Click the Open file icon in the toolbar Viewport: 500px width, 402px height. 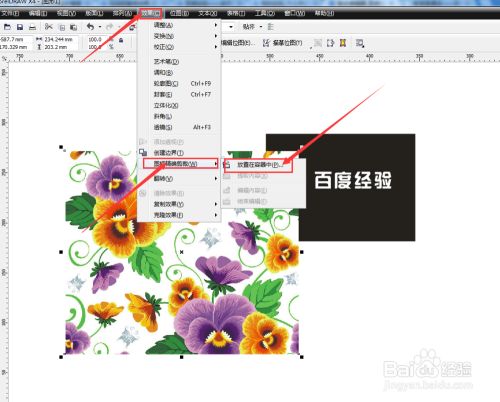click(x=7, y=27)
